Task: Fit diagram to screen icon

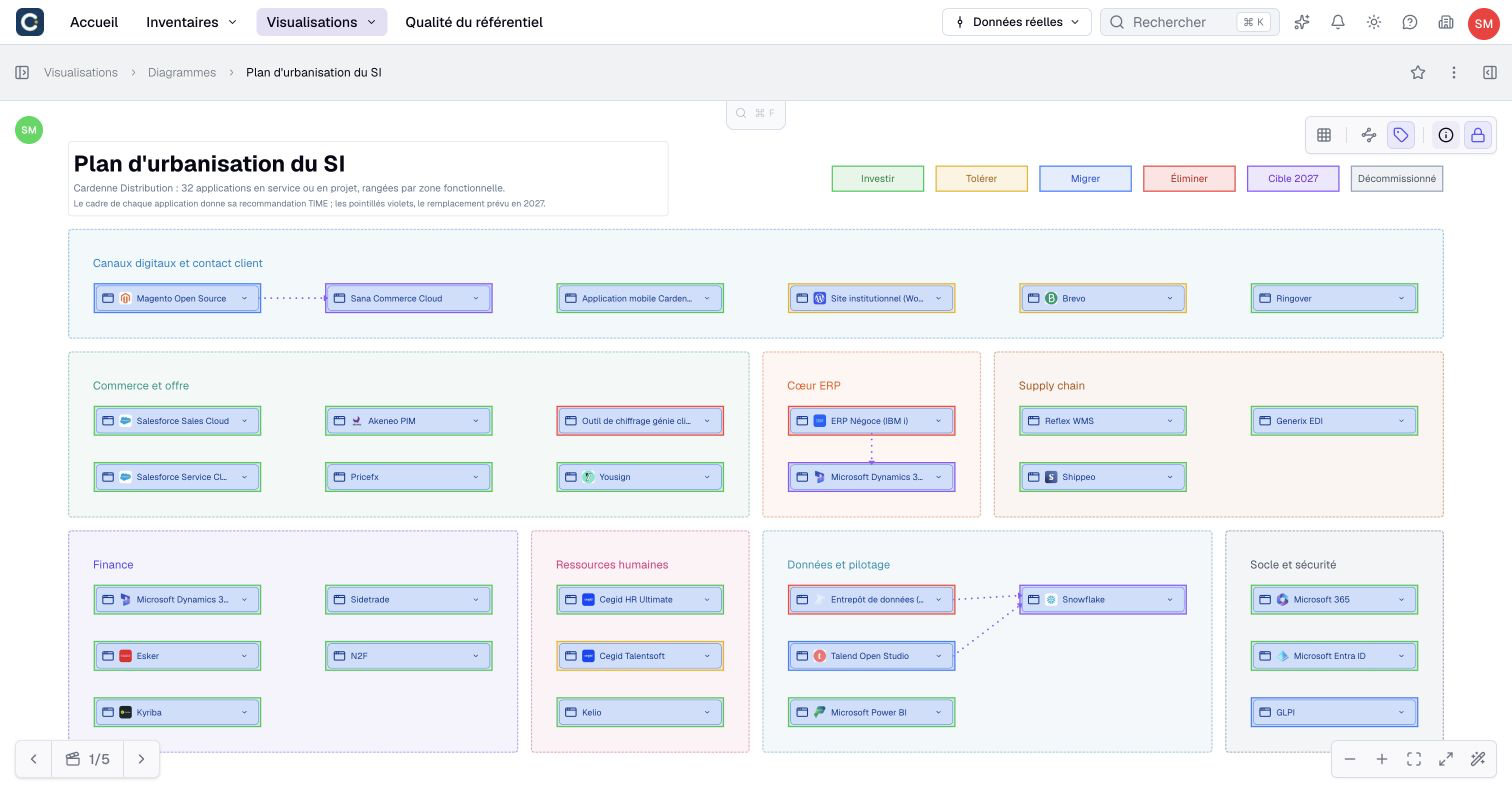Action: [1413, 759]
